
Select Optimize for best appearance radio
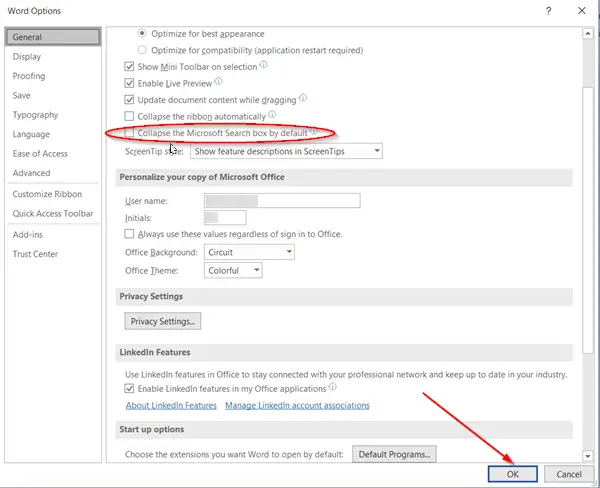(x=142, y=33)
